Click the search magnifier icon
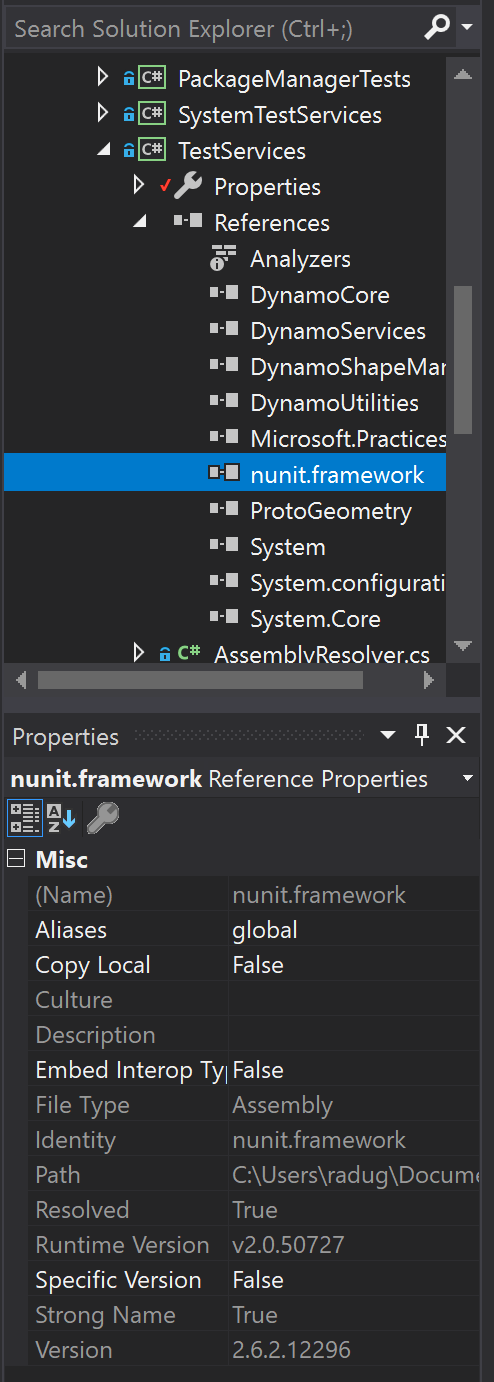This screenshot has height=1382, width=494. click(x=437, y=28)
